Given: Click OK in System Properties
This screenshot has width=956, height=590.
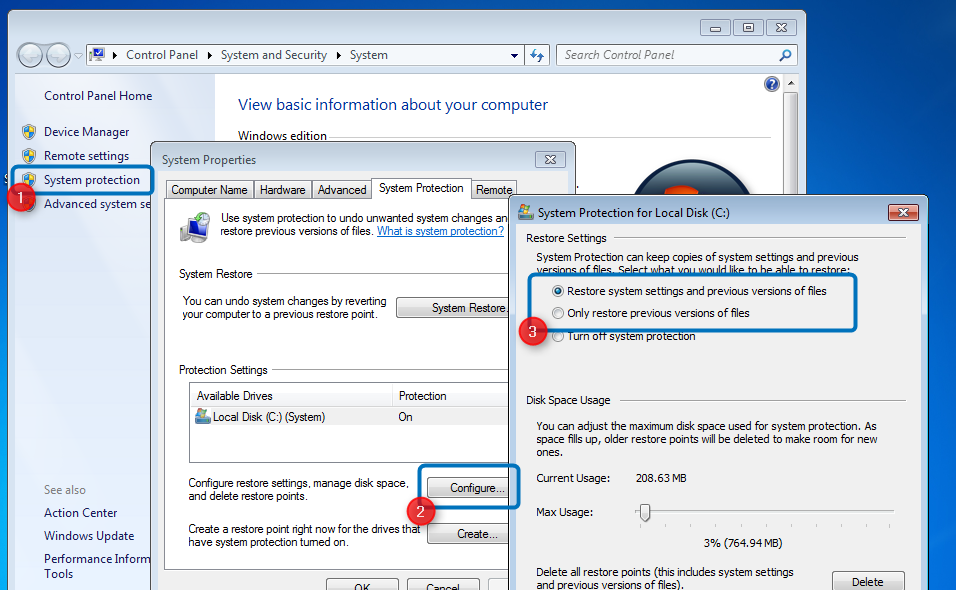Looking at the screenshot, I should coord(362,585).
